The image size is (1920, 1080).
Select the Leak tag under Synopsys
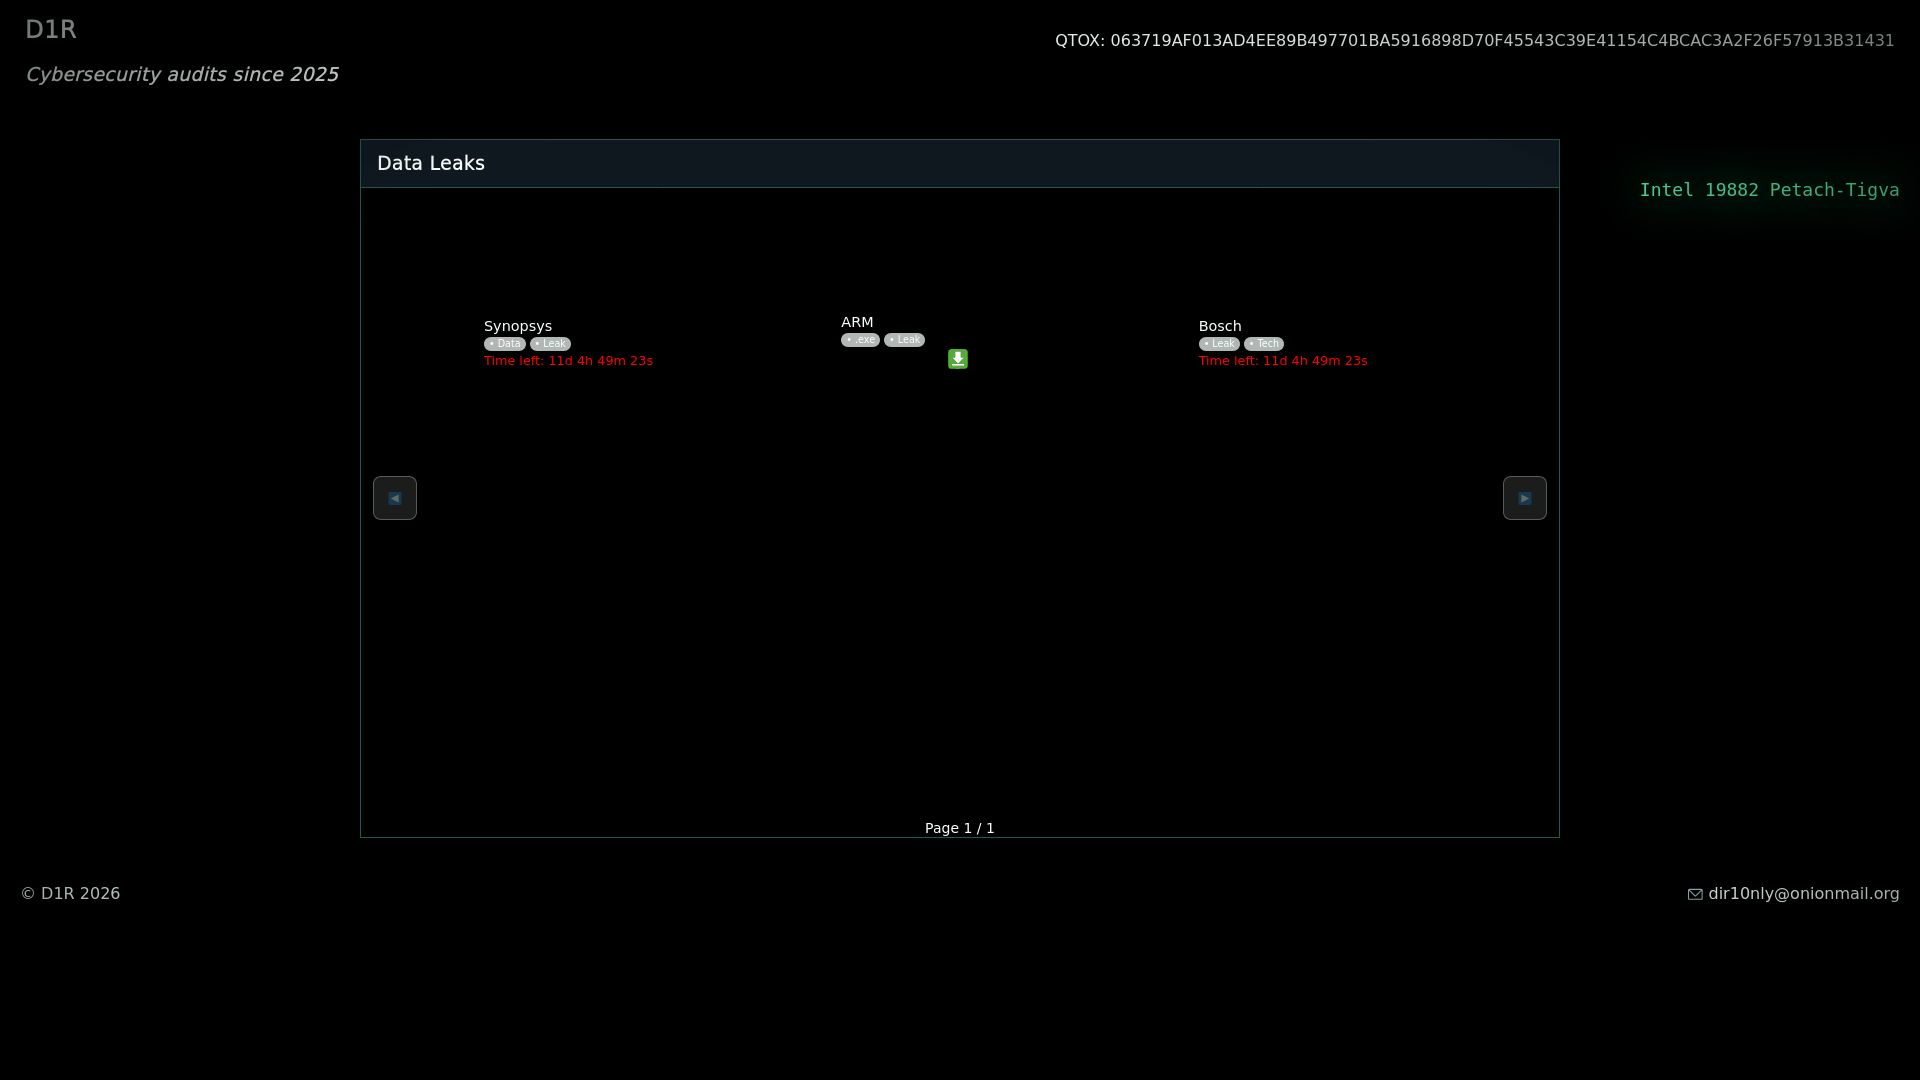[x=550, y=344]
